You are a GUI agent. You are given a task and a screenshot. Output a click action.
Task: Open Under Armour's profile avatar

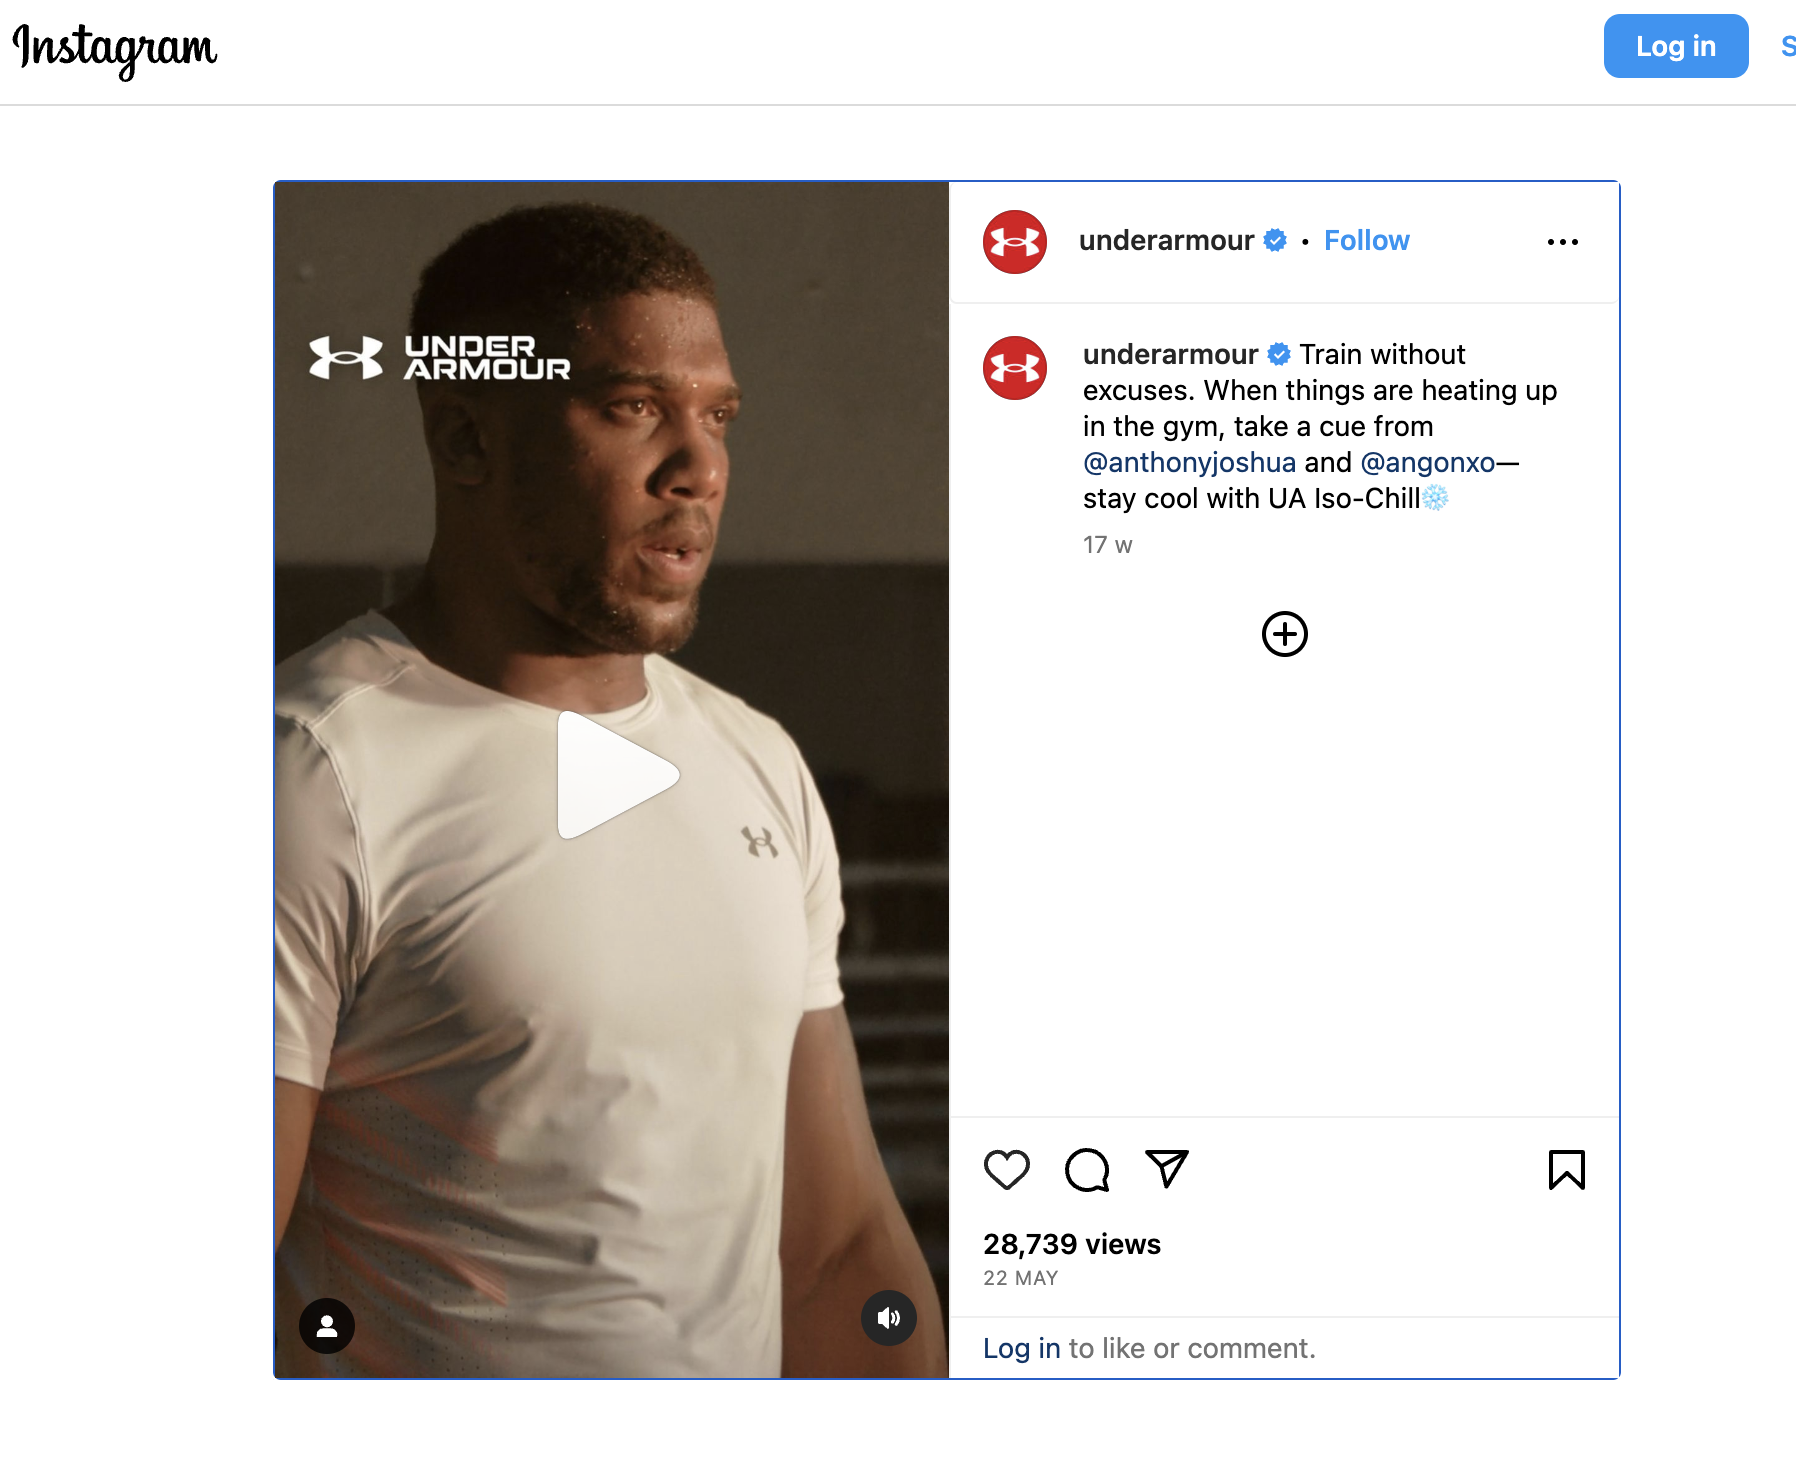[x=1014, y=241]
